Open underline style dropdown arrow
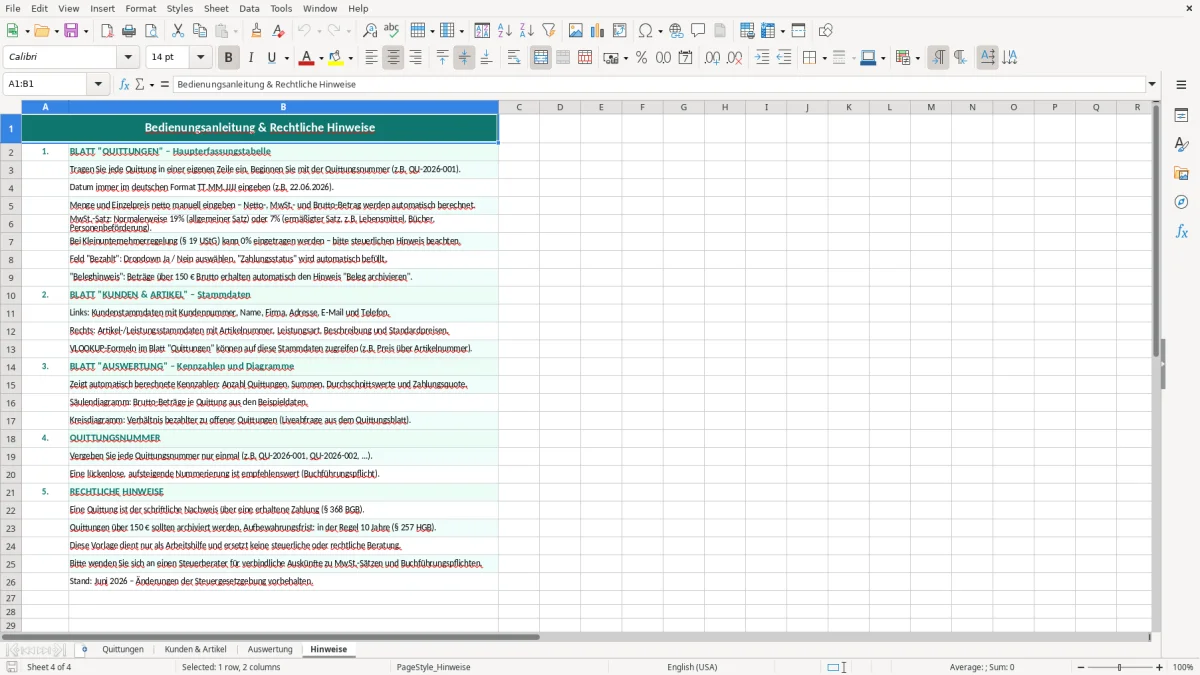 tap(286, 58)
